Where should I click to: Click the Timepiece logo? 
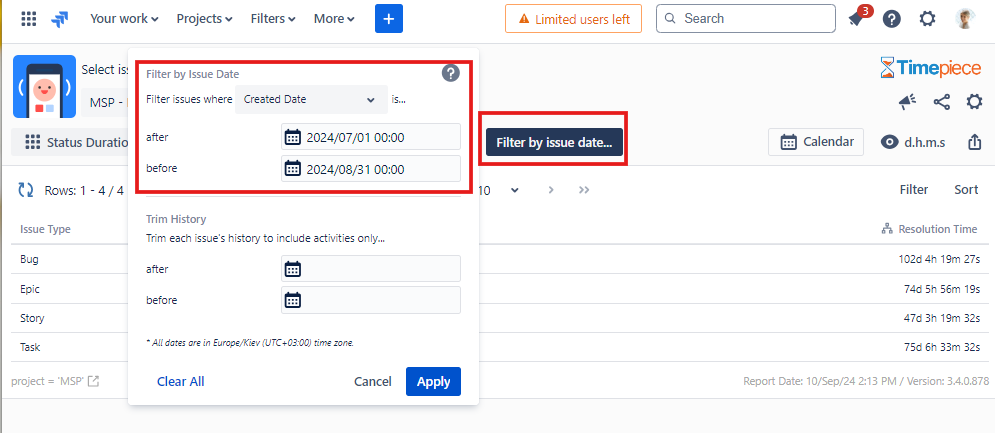[930, 68]
